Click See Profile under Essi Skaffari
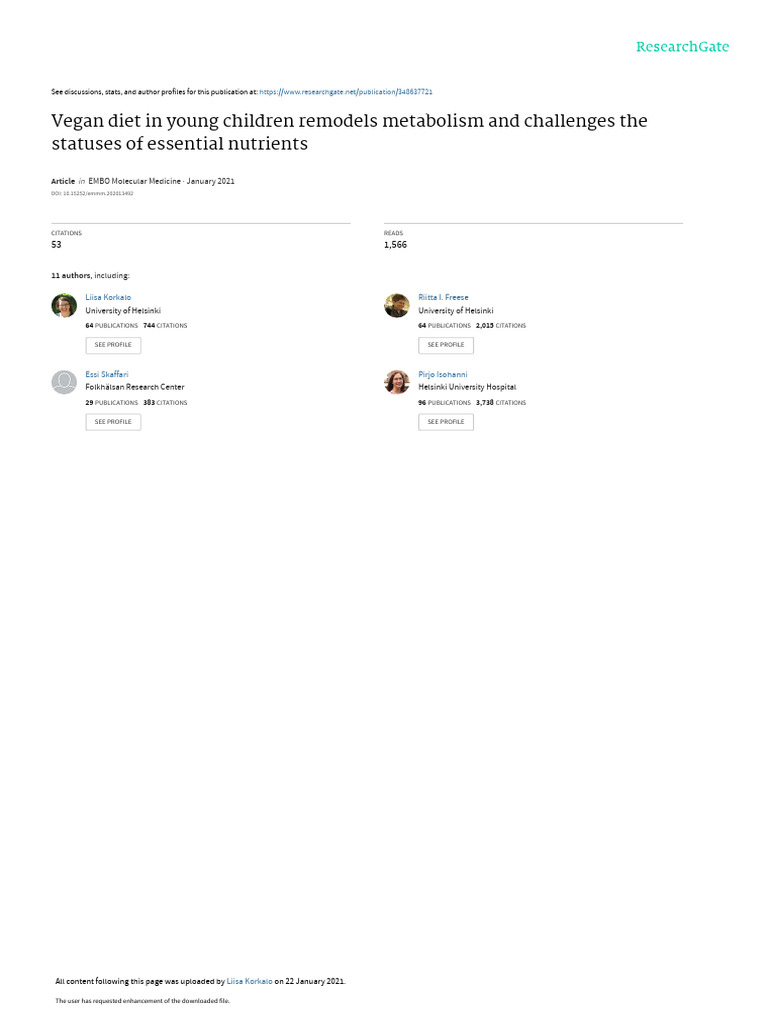768x1024 pixels. click(x=113, y=422)
